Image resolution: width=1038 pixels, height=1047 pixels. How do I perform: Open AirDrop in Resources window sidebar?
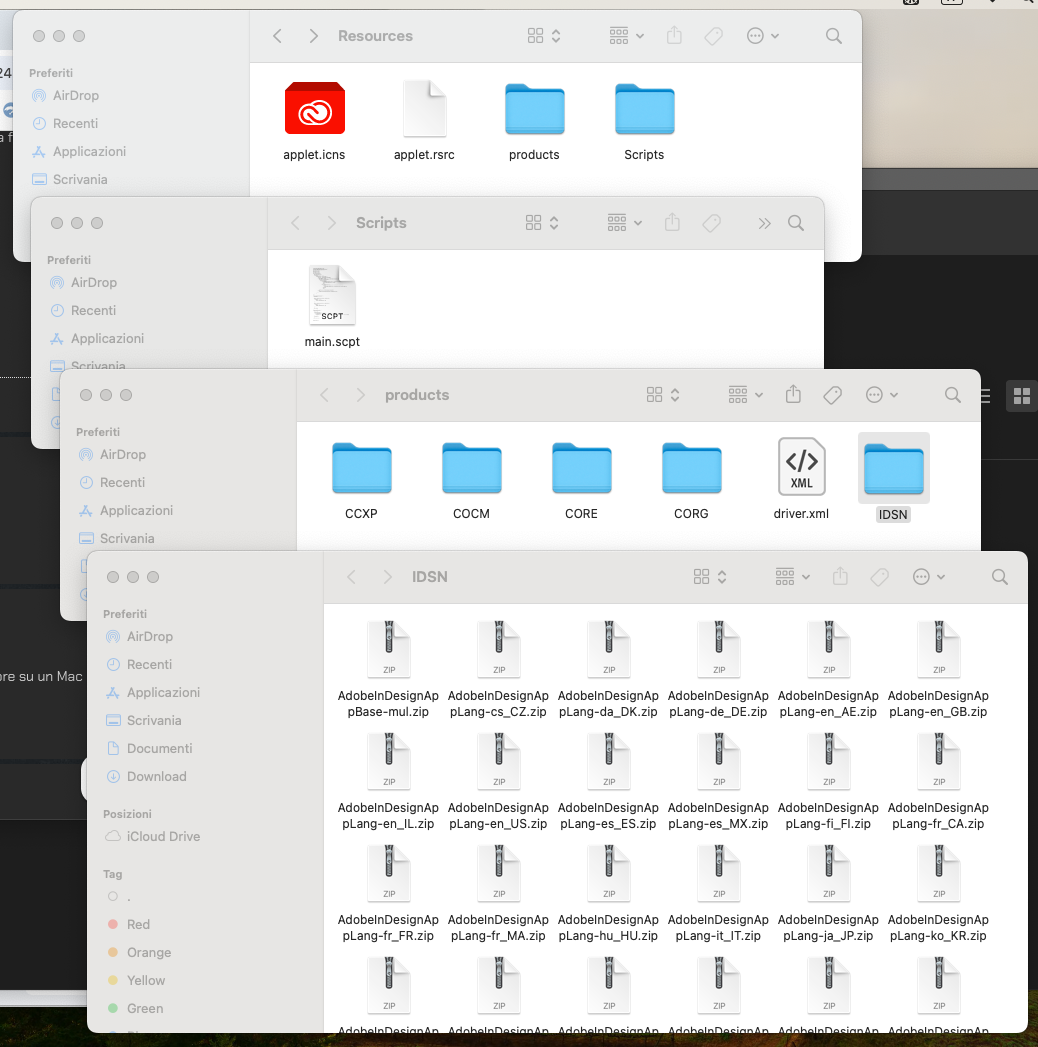coord(66,95)
